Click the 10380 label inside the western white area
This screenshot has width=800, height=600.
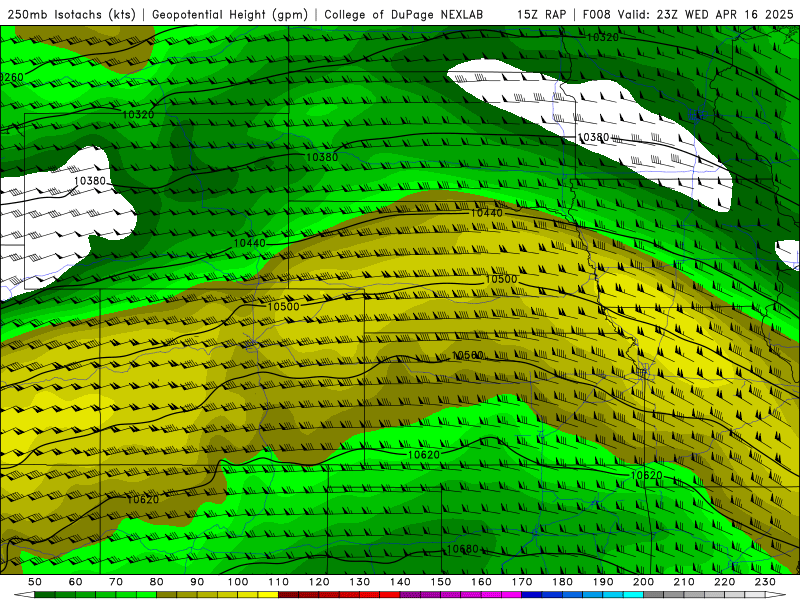[x=90, y=181]
